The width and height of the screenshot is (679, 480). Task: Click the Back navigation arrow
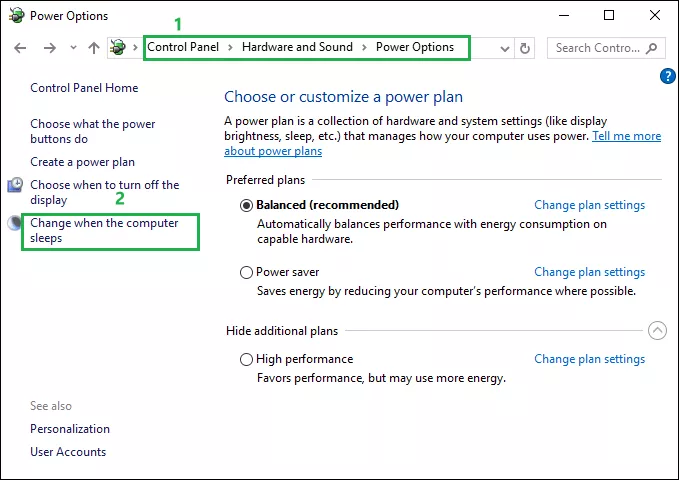click(x=20, y=48)
